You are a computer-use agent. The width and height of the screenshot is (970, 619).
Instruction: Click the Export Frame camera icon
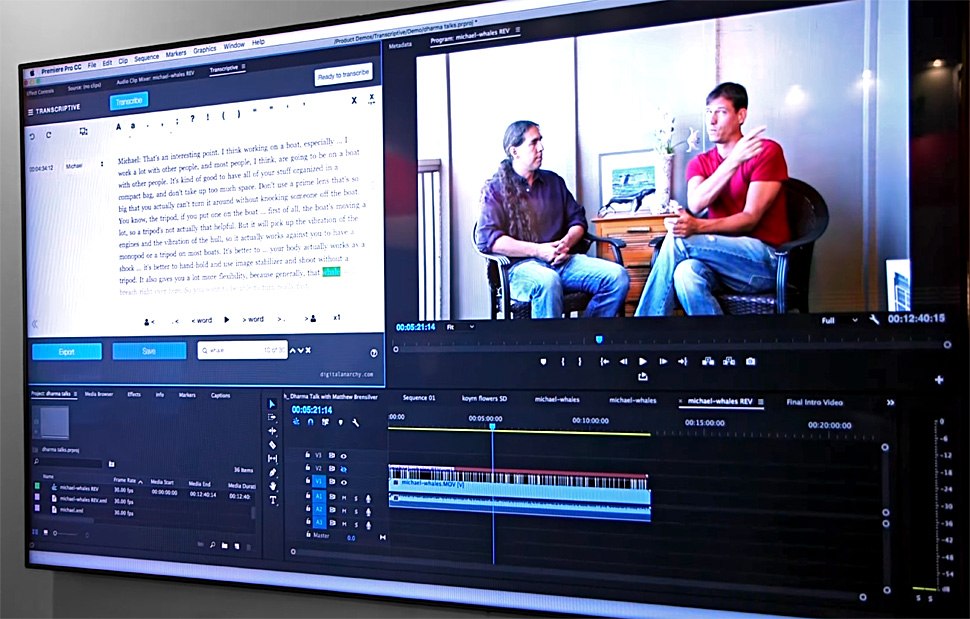pos(750,362)
